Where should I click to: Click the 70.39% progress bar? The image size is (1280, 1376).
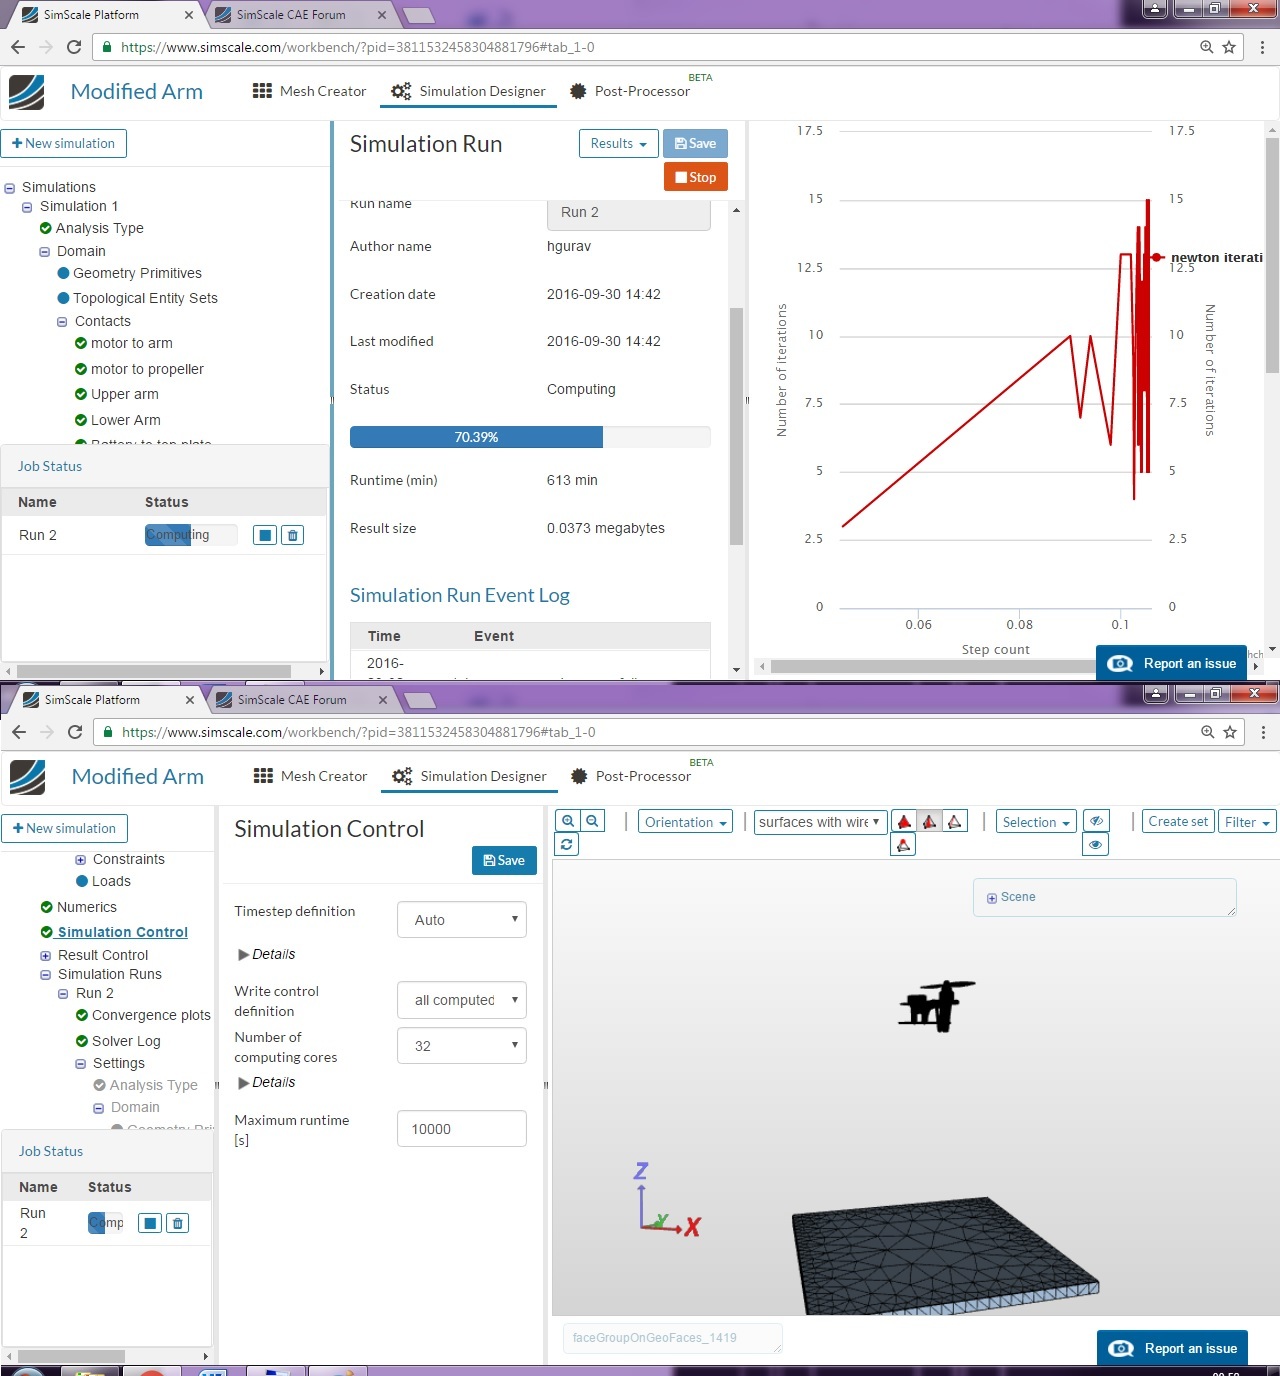click(x=477, y=437)
